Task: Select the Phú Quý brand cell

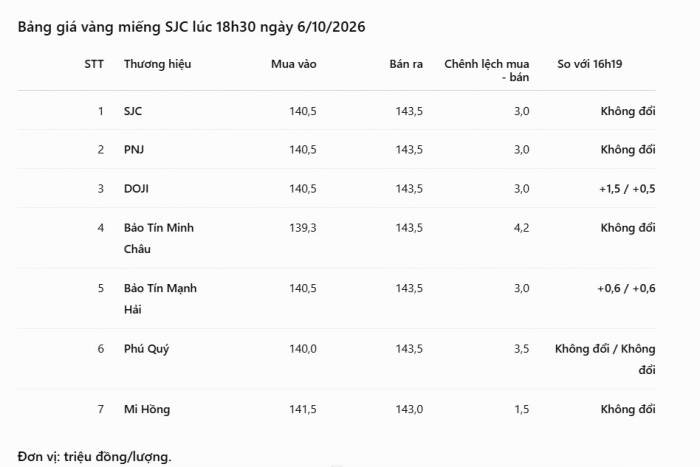Action: click(146, 349)
